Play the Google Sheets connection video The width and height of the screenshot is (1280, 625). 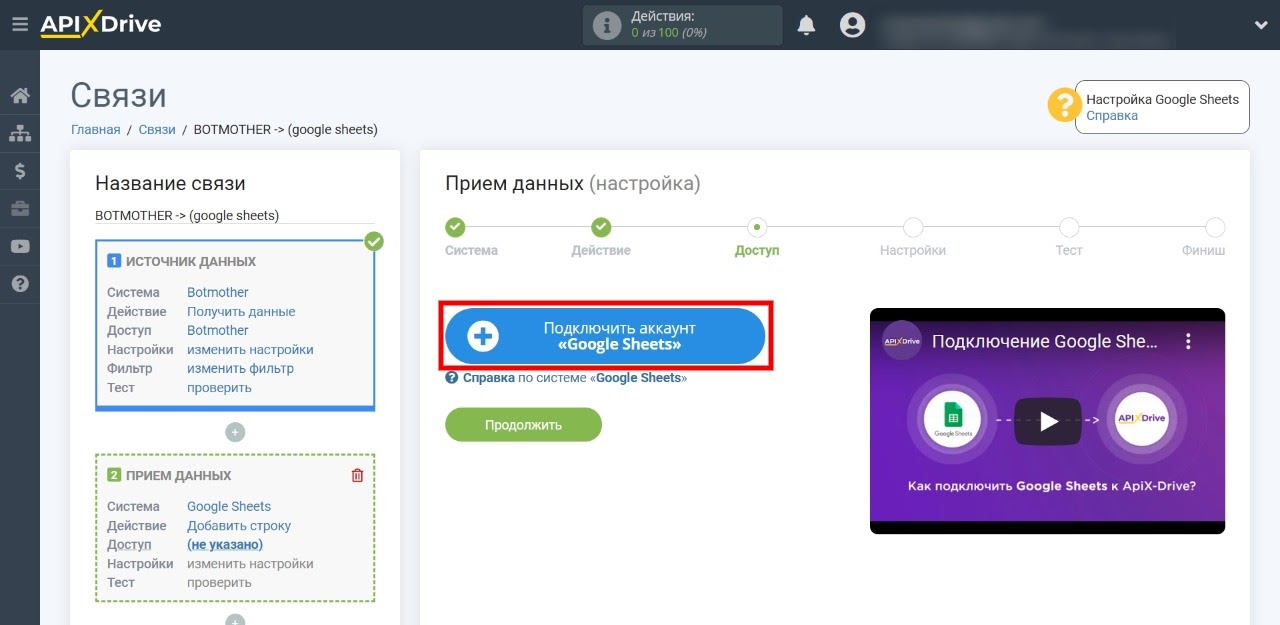[x=1047, y=421]
